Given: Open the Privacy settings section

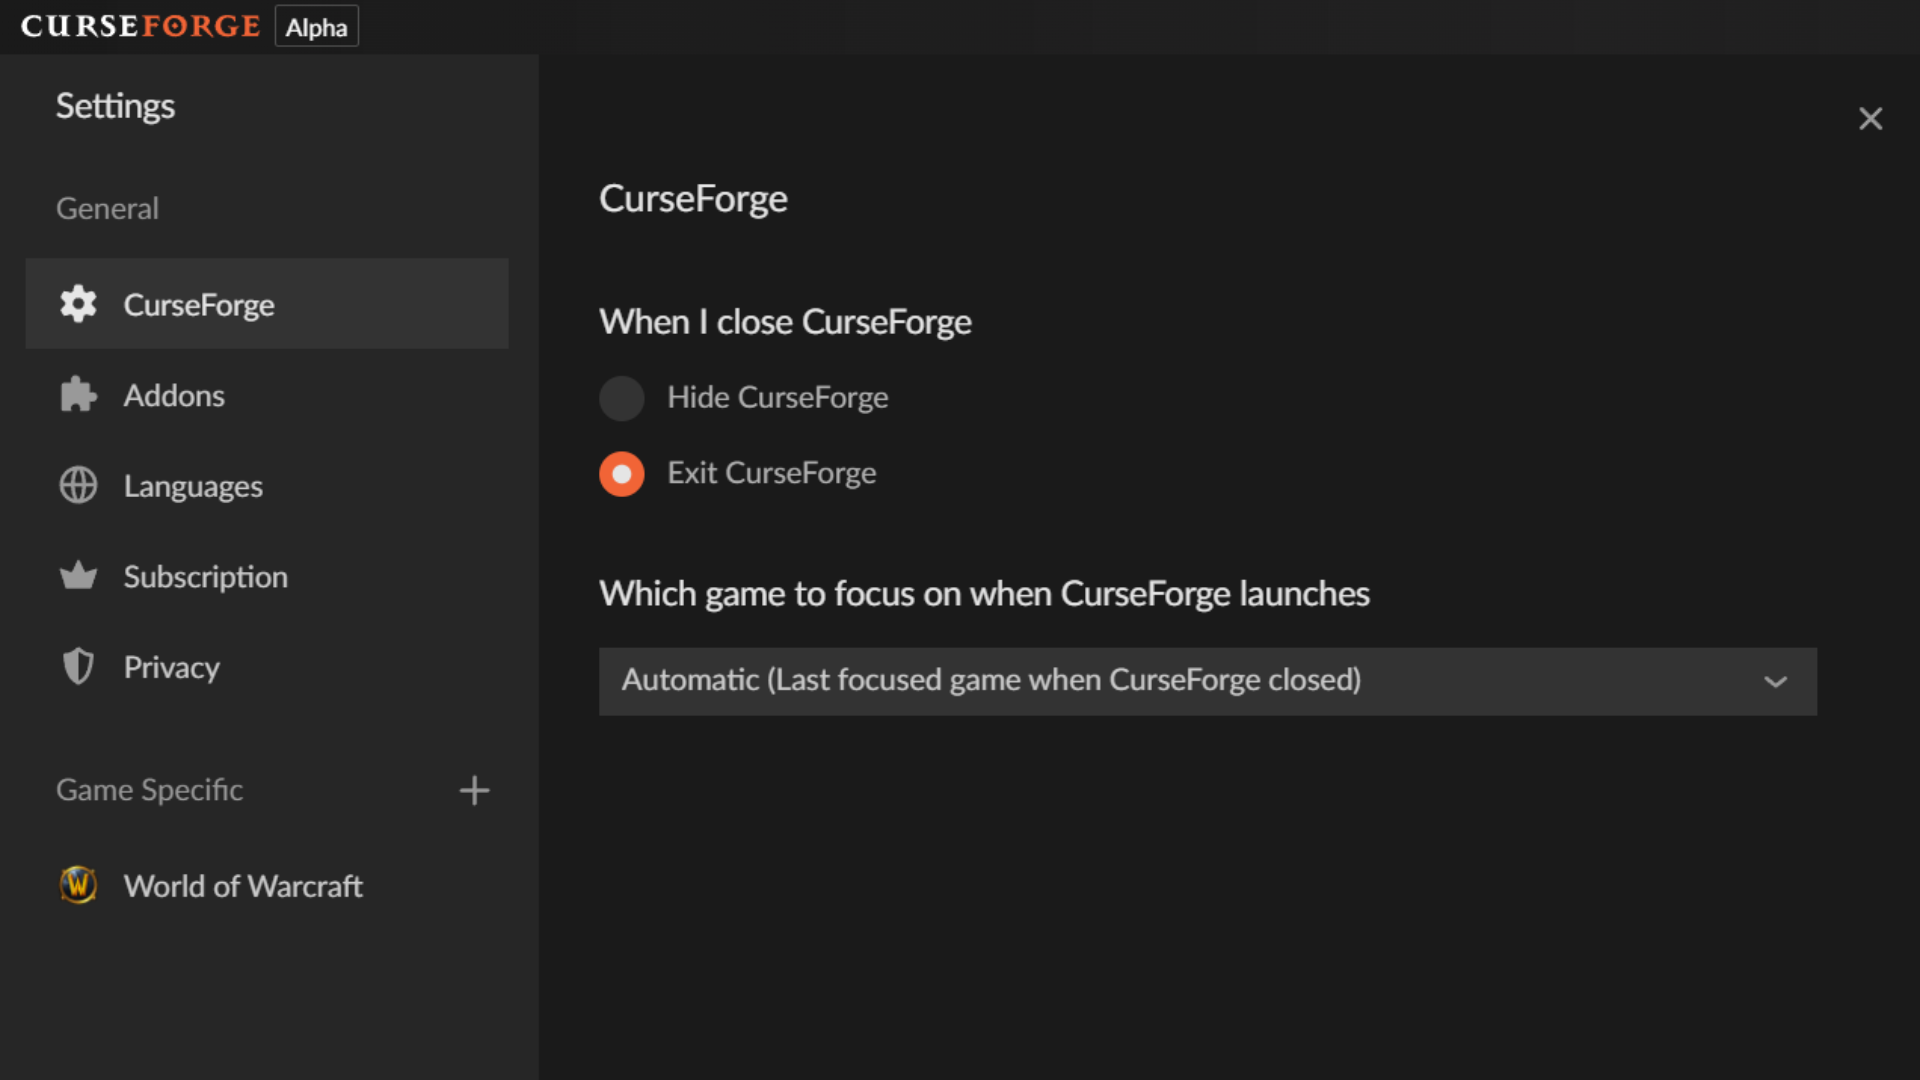Looking at the screenshot, I should coord(267,667).
